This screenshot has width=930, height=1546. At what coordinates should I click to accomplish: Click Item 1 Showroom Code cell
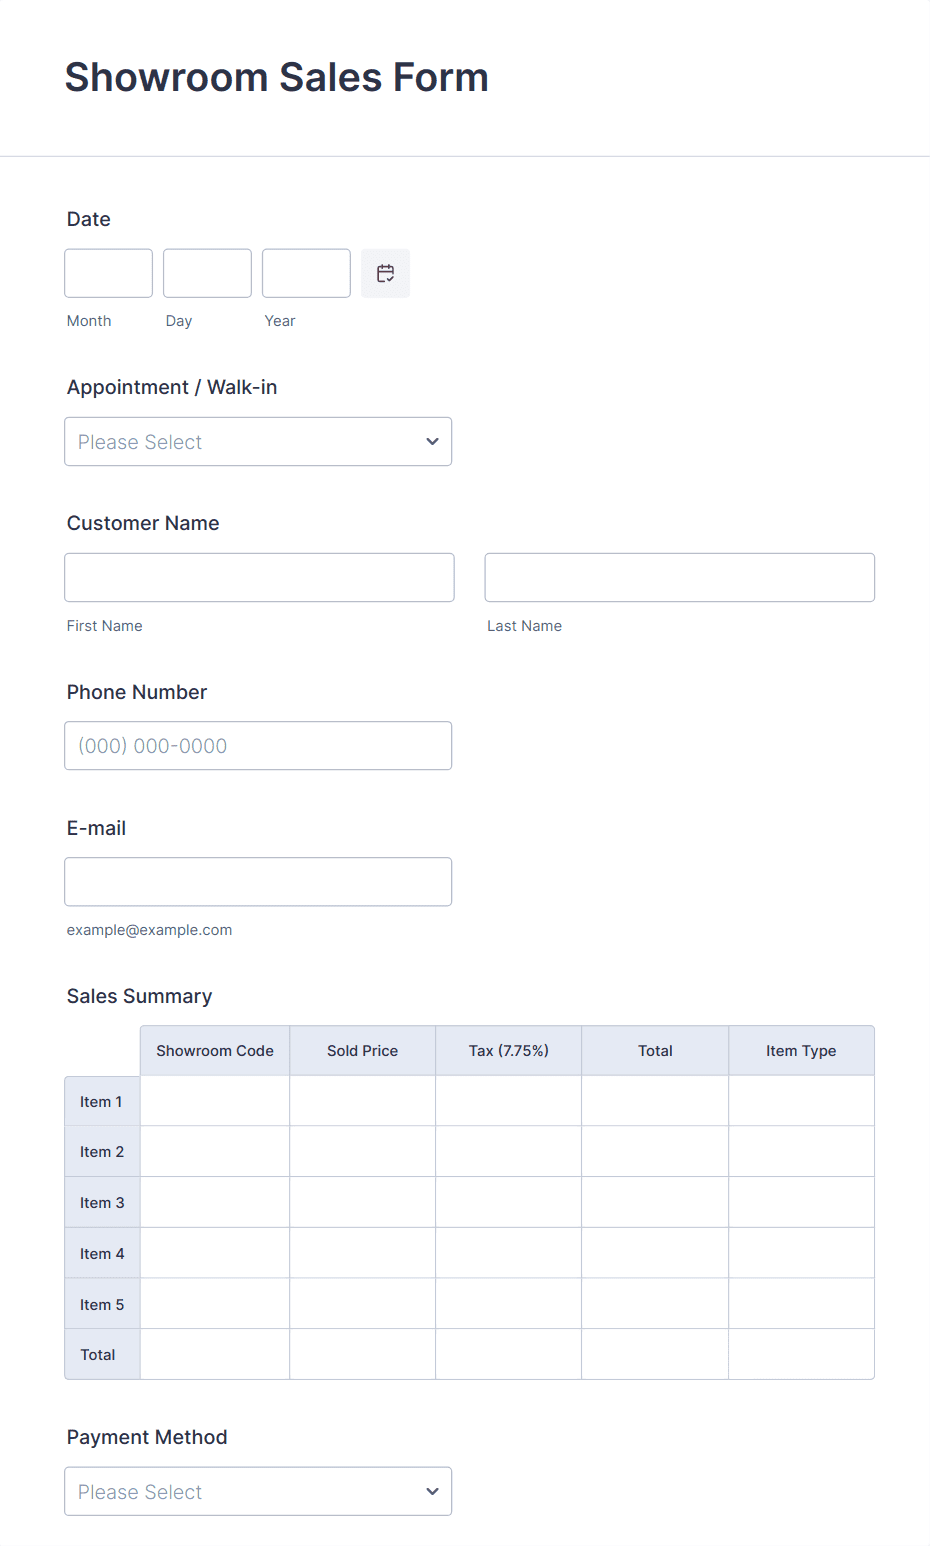click(x=215, y=1101)
